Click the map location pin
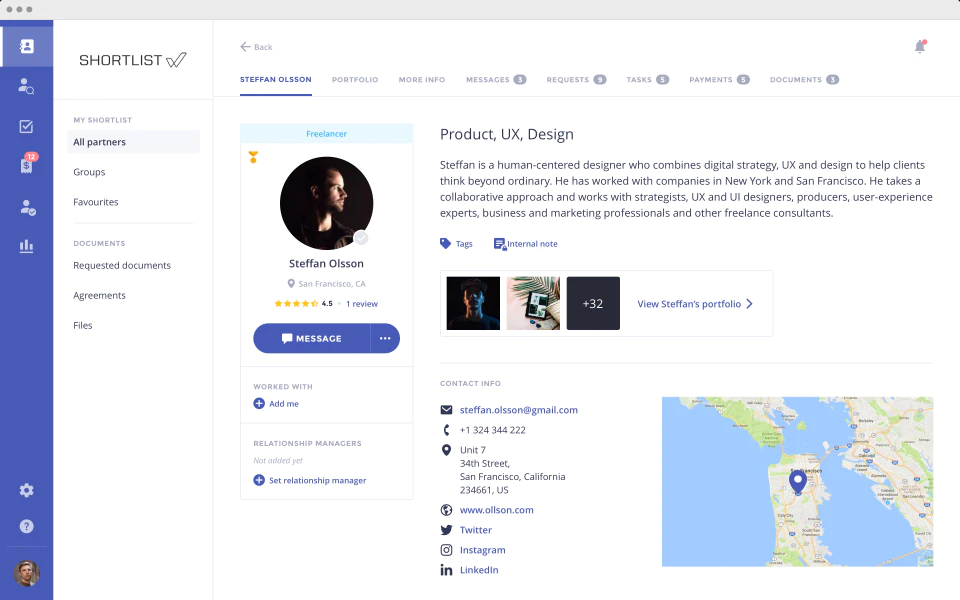This screenshot has height=600, width=960. [x=798, y=481]
